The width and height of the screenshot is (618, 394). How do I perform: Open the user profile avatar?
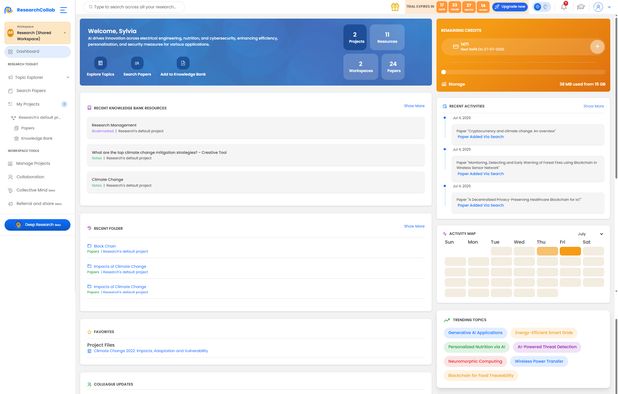pyautogui.click(x=598, y=7)
